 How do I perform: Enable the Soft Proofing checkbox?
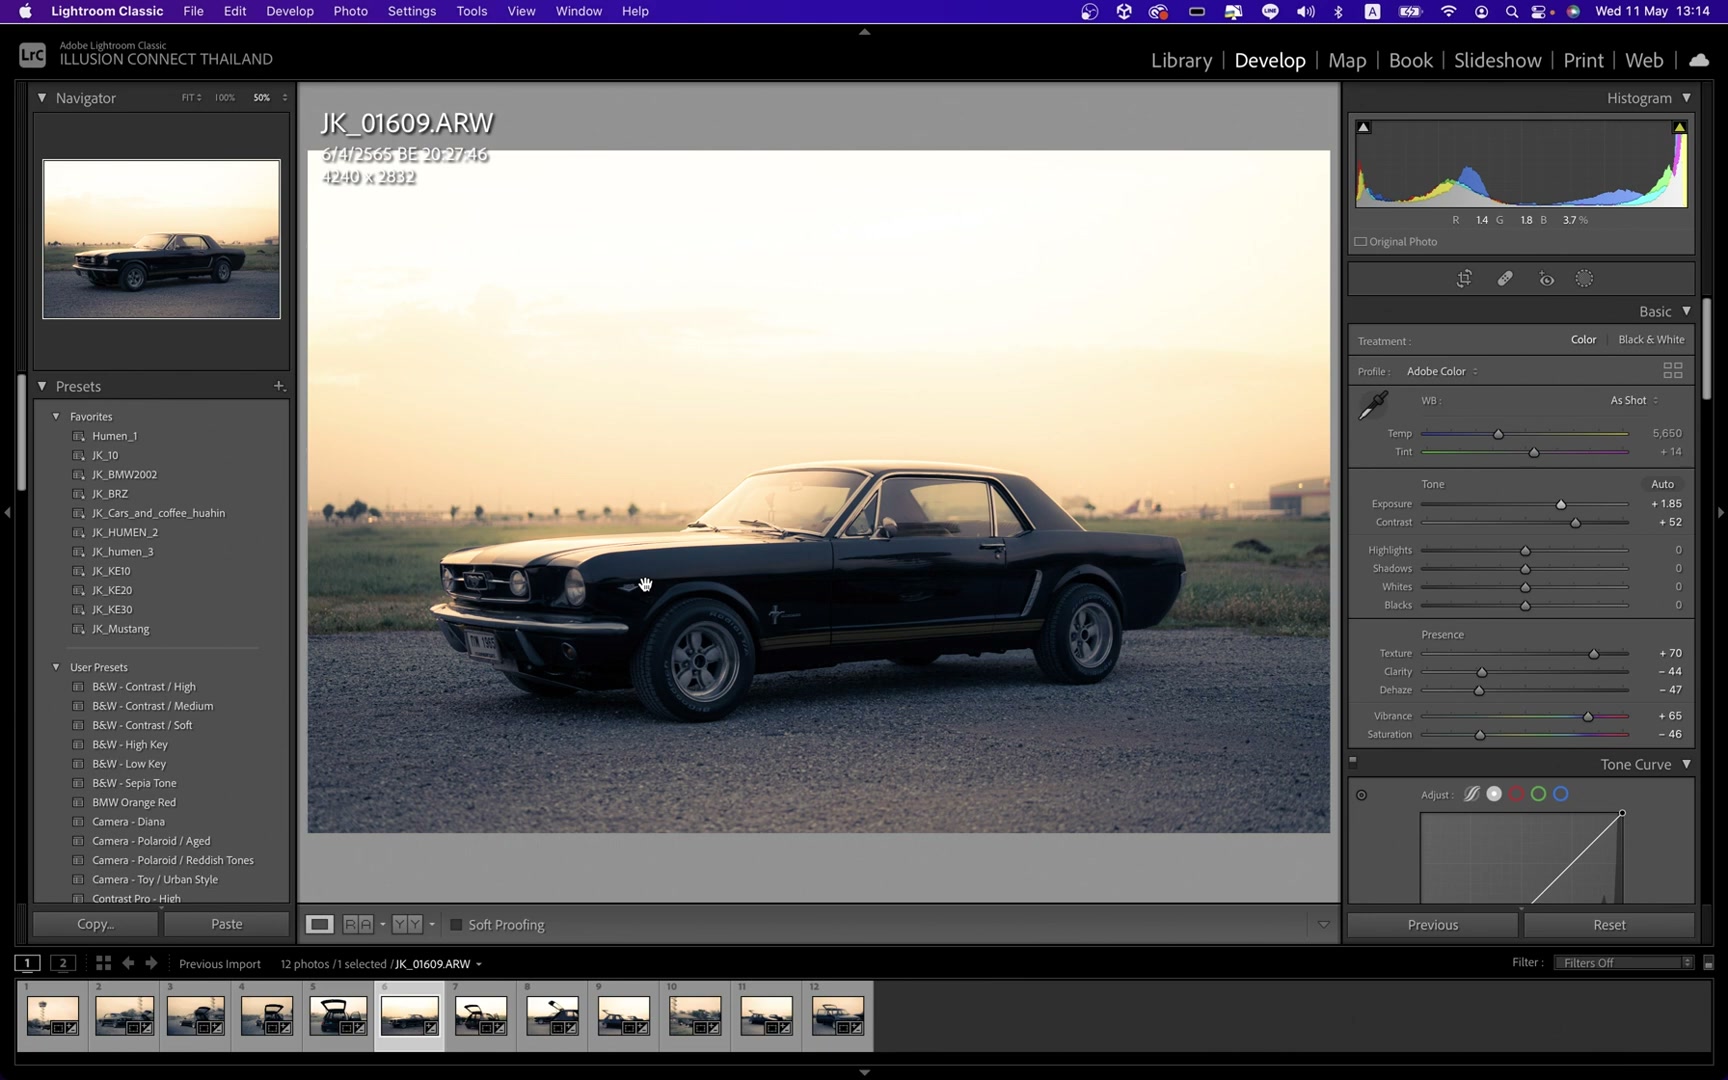tap(456, 925)
